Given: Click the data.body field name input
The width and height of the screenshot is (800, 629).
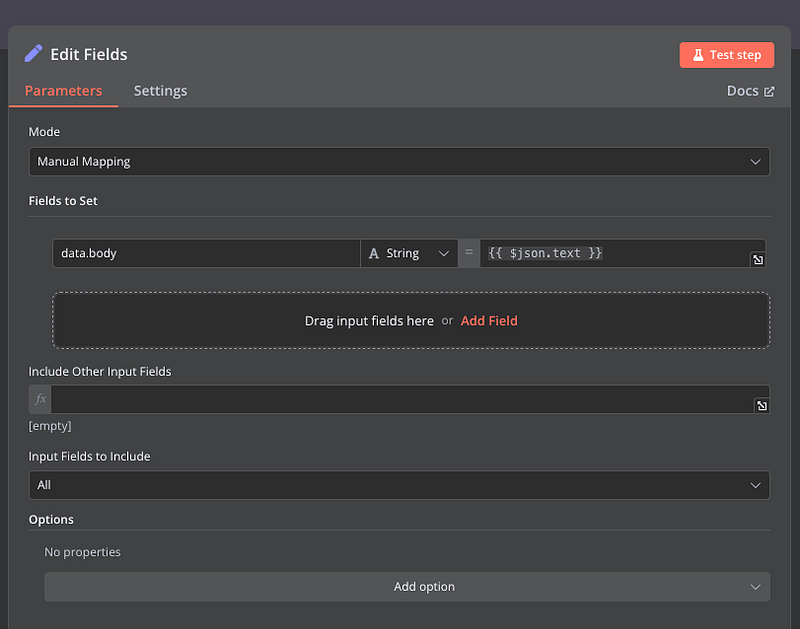Looking at the screenshot, I should pyautogui.click(x=206, y=254).
